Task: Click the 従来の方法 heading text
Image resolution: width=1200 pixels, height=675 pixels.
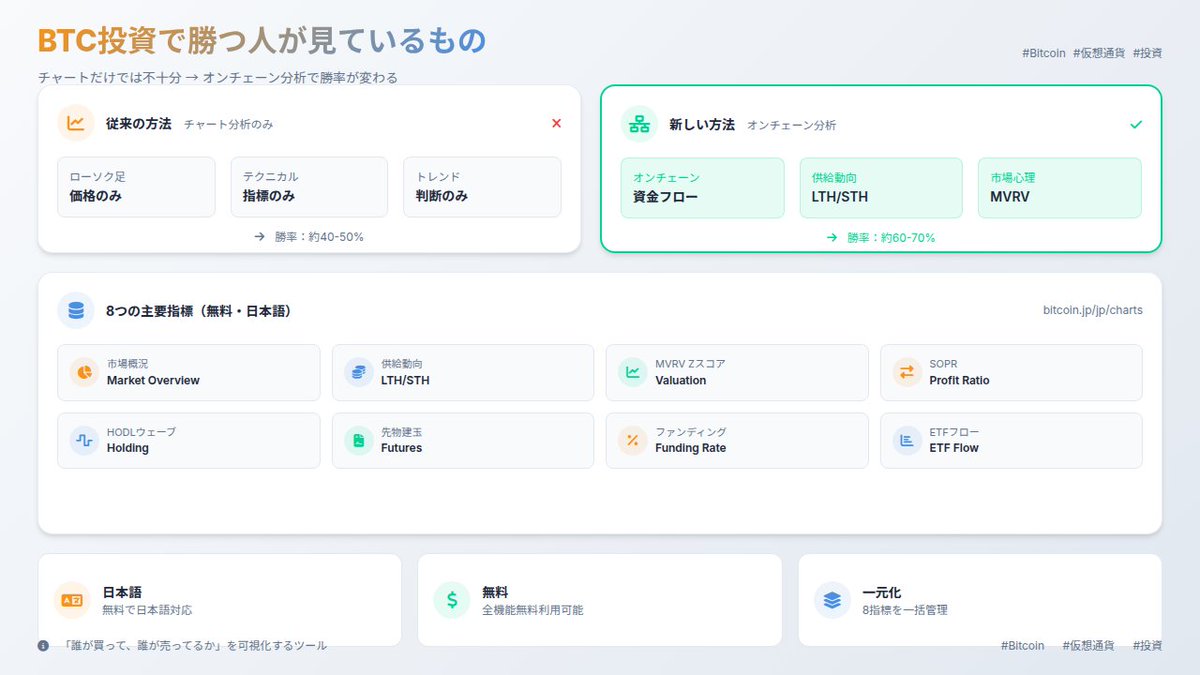Action: tap(139, 124)
